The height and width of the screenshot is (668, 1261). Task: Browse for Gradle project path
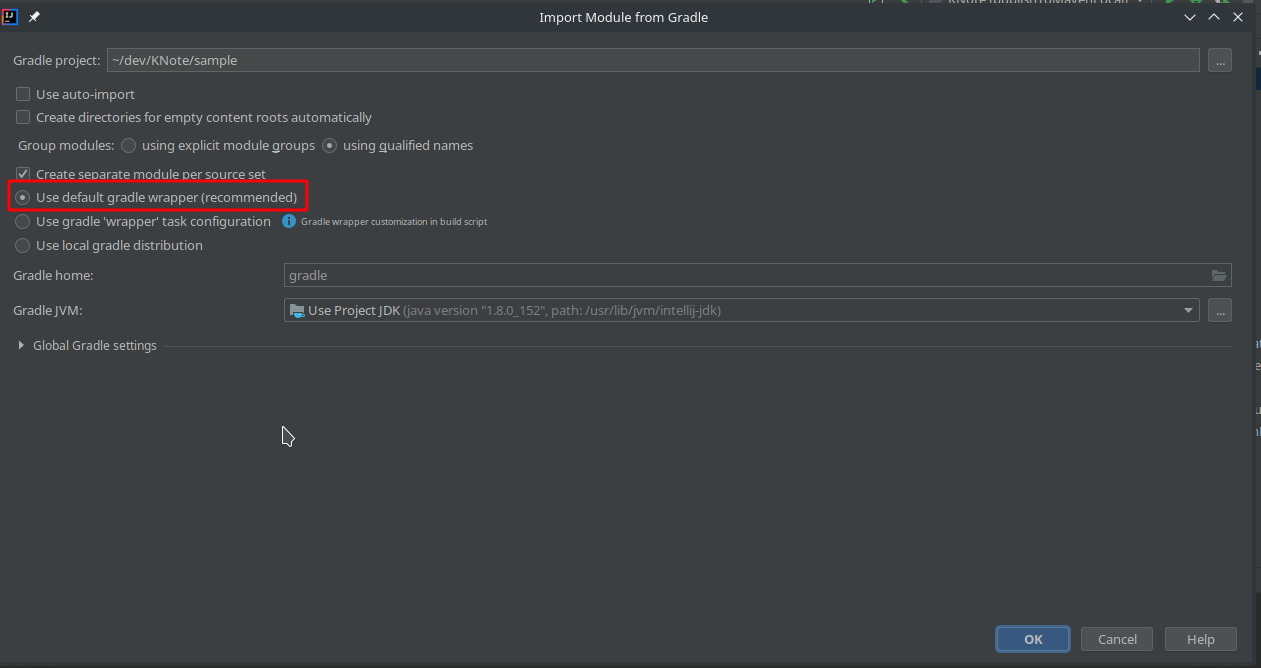[x=1219, y=60]
